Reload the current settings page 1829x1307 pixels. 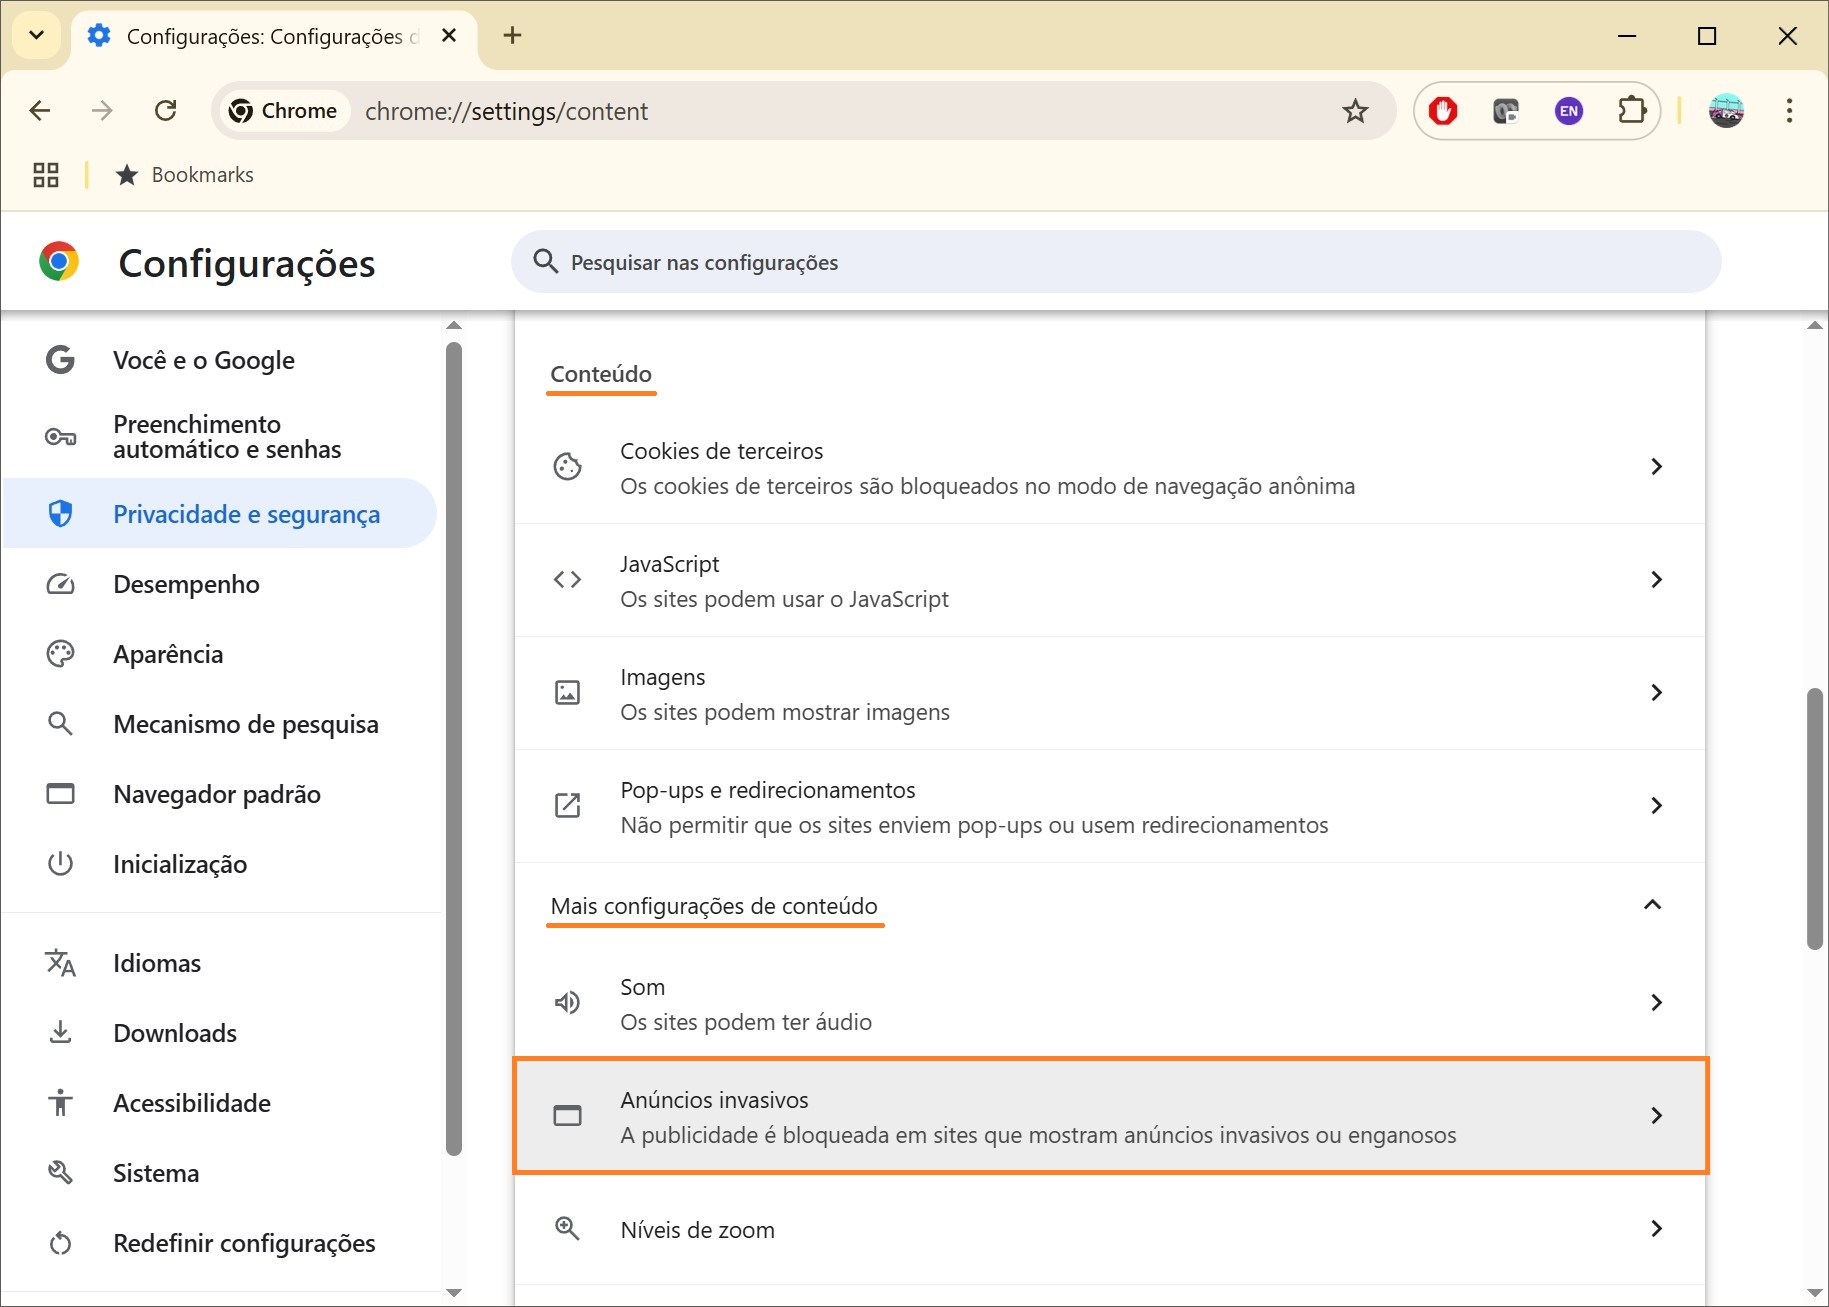(166, 111)
